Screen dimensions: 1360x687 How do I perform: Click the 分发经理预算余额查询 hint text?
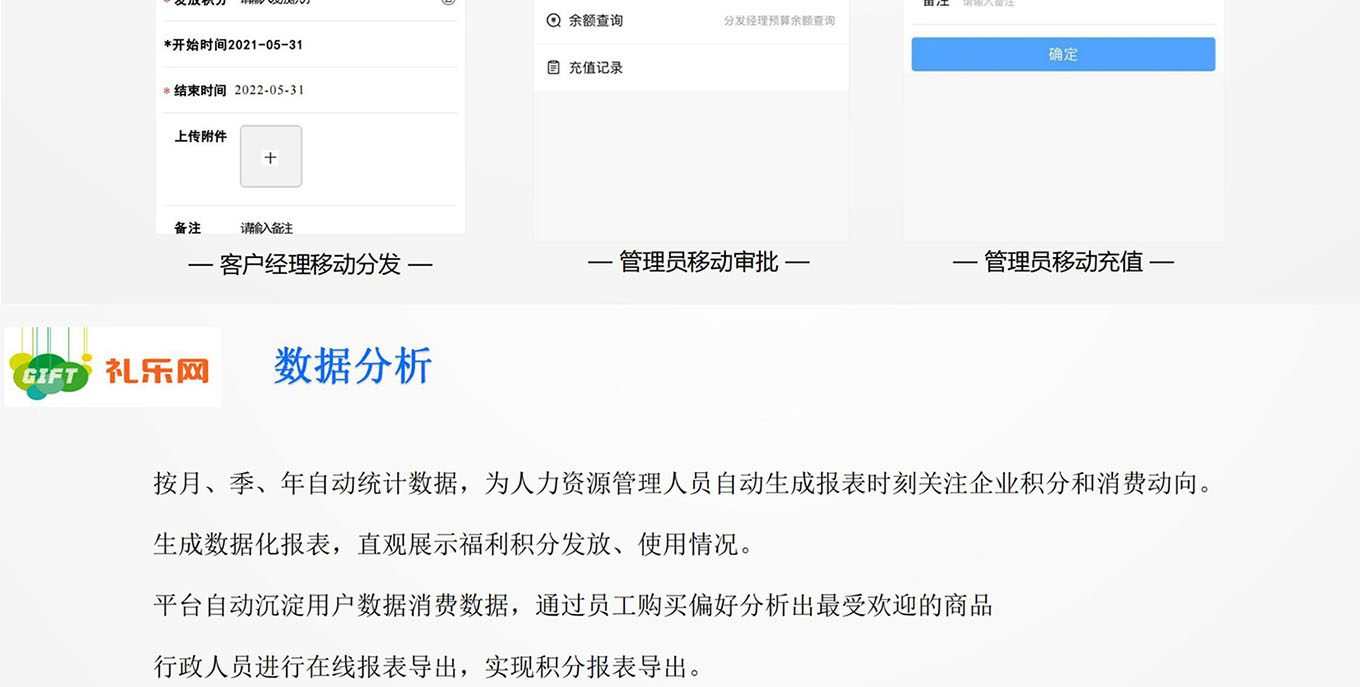tap(779, 21)
